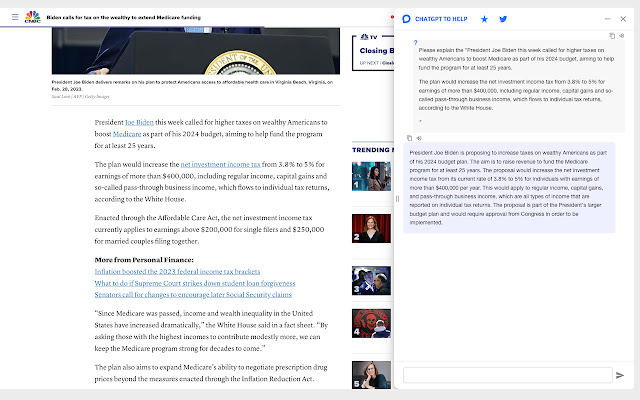
Task: Click the photo caption about Virginia Beach remarks
Action: coord(192,85)
